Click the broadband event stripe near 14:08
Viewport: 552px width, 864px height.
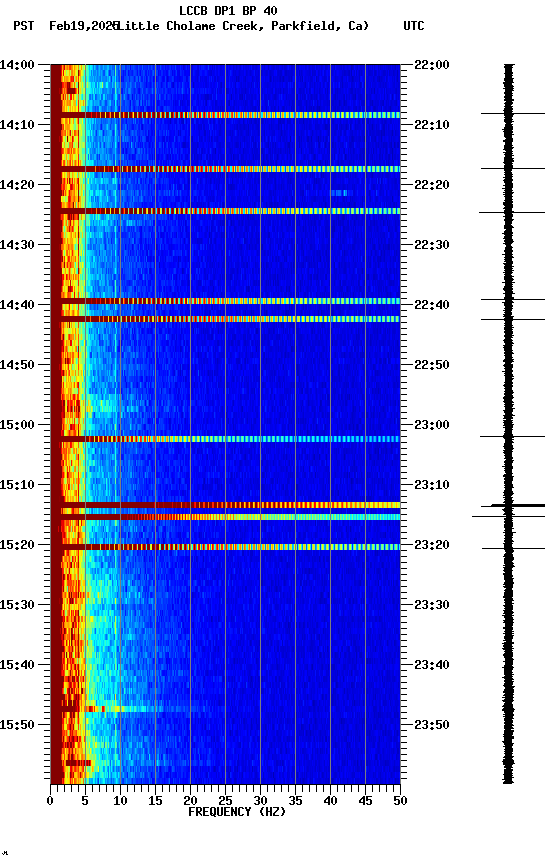pyautogui.click(x=230, y=115)
